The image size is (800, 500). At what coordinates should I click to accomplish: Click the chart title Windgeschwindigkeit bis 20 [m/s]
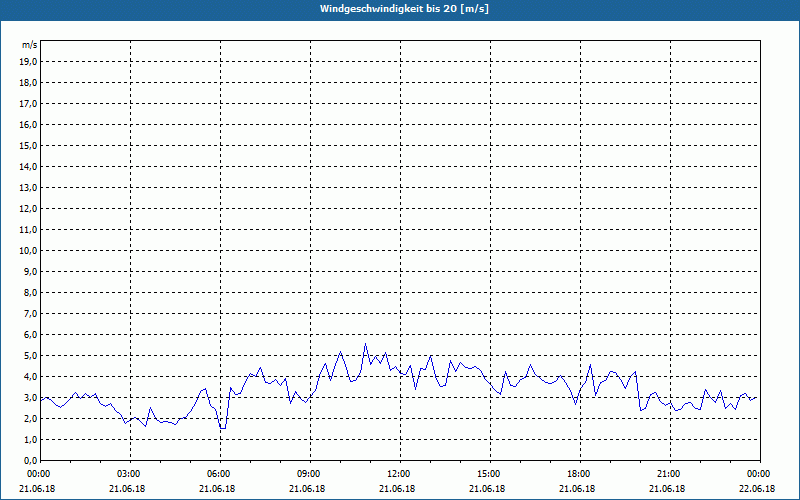coord(404,9)
